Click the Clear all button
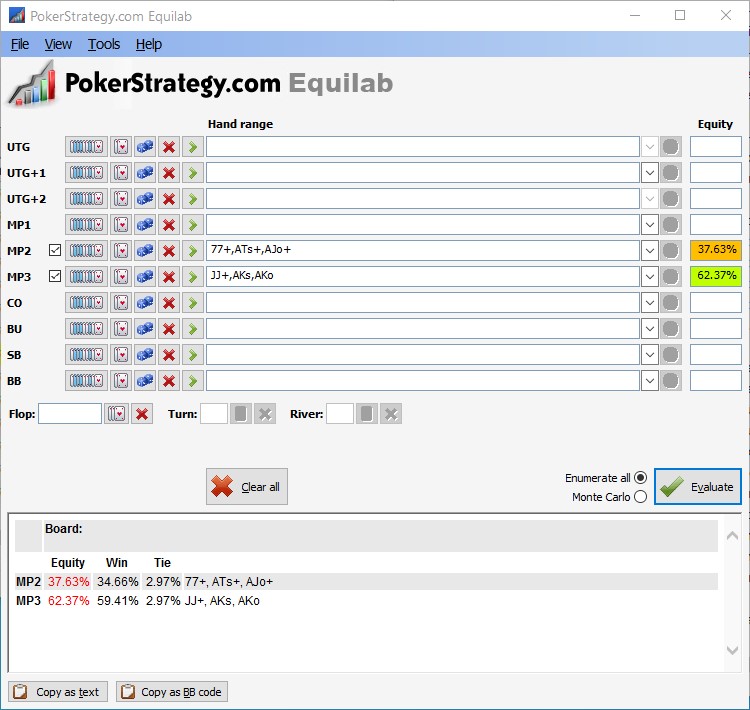Image resolution: width=750 pixels, height=710 pixels. (x=247, y=487)
